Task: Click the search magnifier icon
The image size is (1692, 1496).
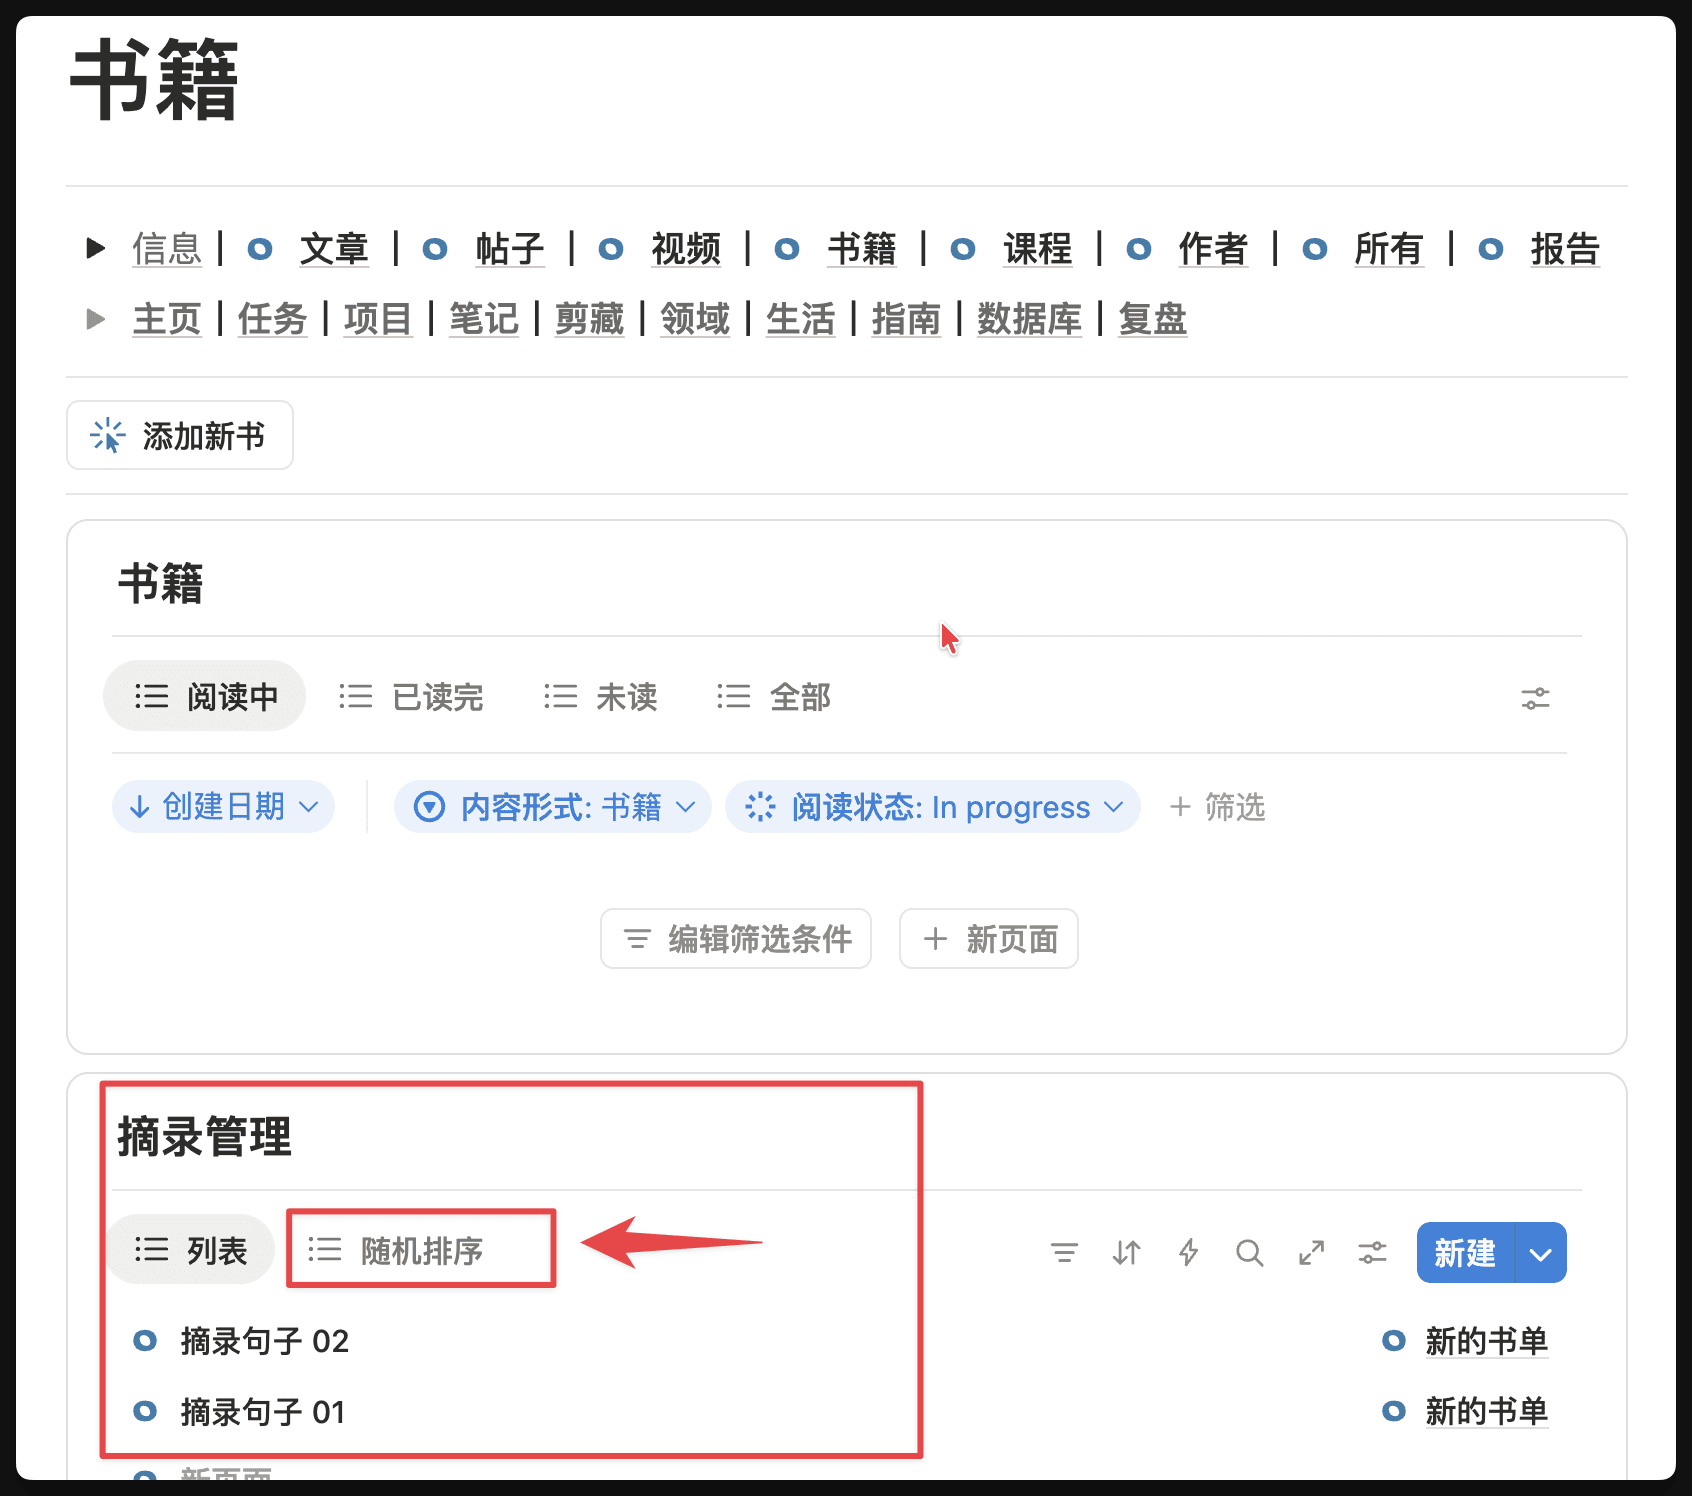Action: coord(1249,1252)
